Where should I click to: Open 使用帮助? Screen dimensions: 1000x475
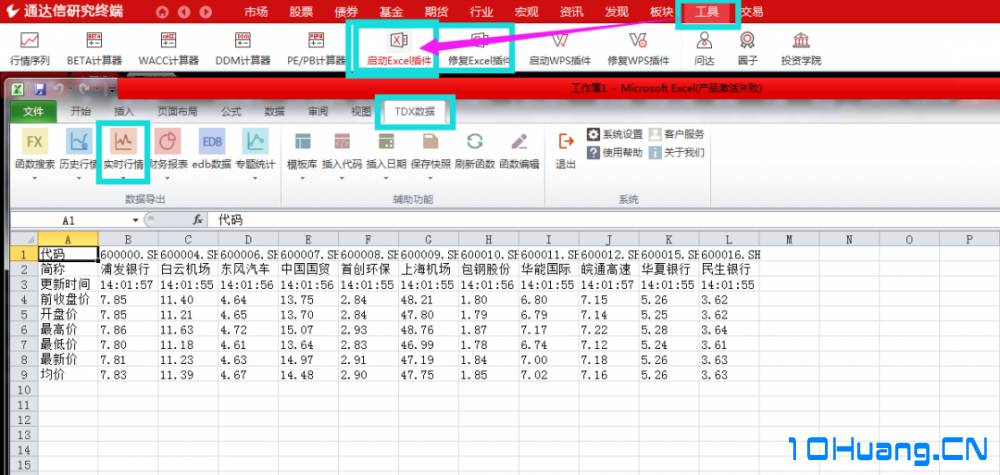click(x=615, y=153)
